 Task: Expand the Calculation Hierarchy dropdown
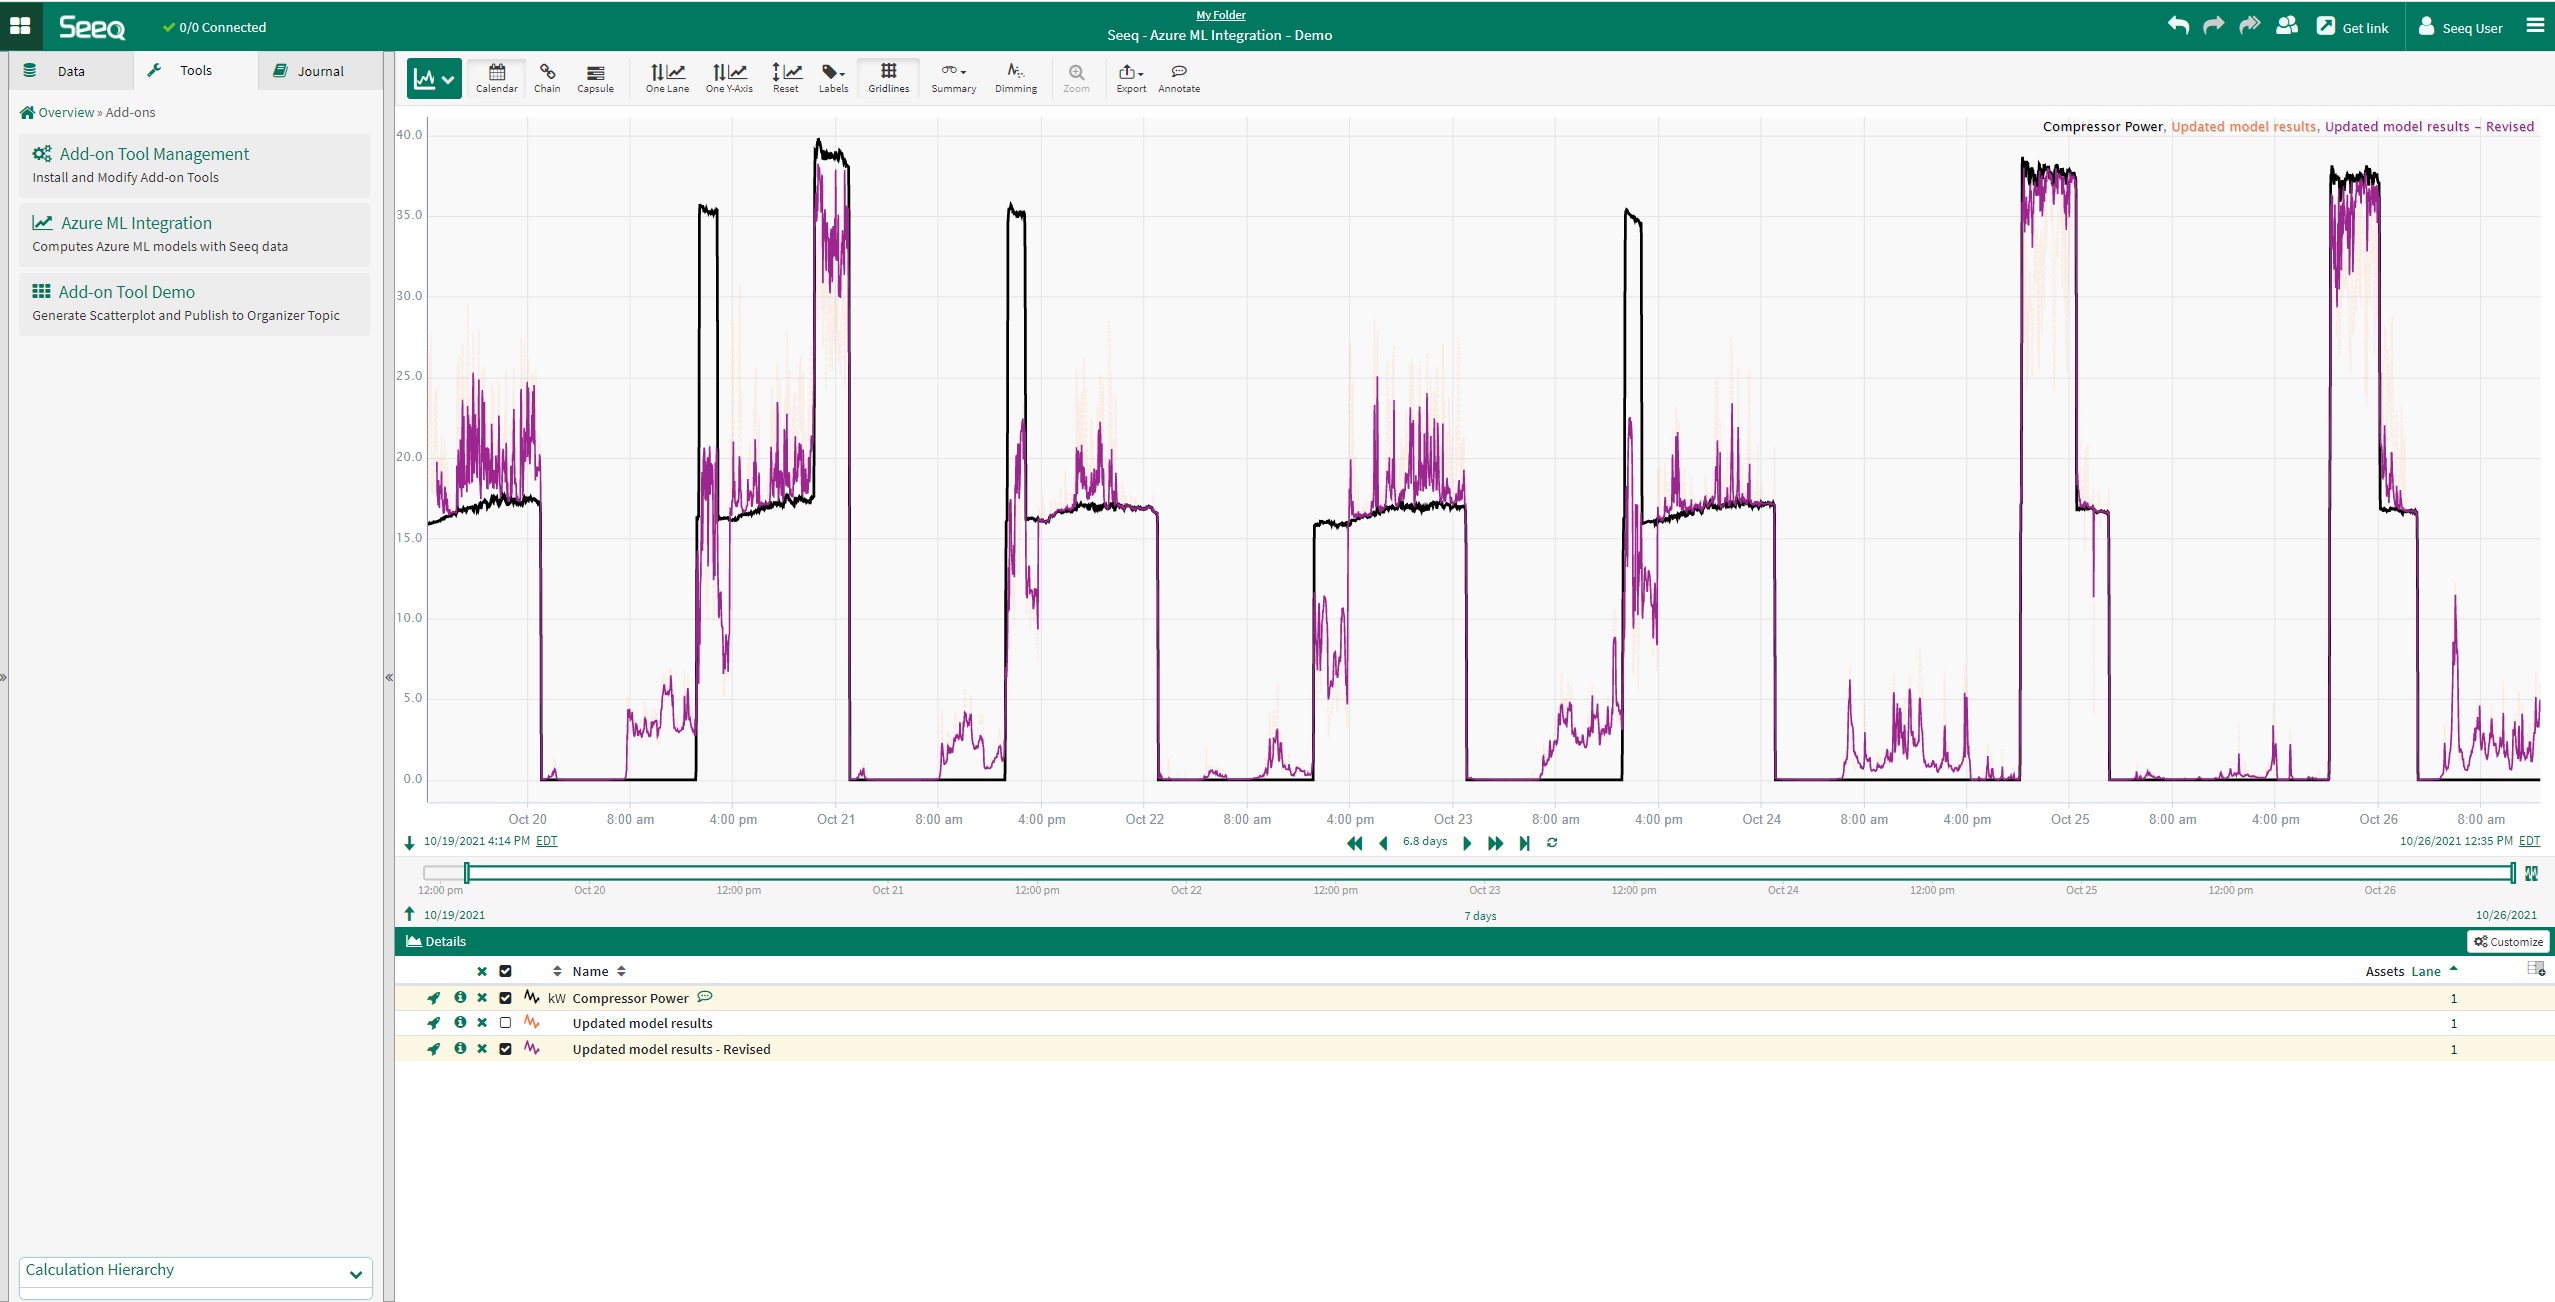pos(355,1273)
